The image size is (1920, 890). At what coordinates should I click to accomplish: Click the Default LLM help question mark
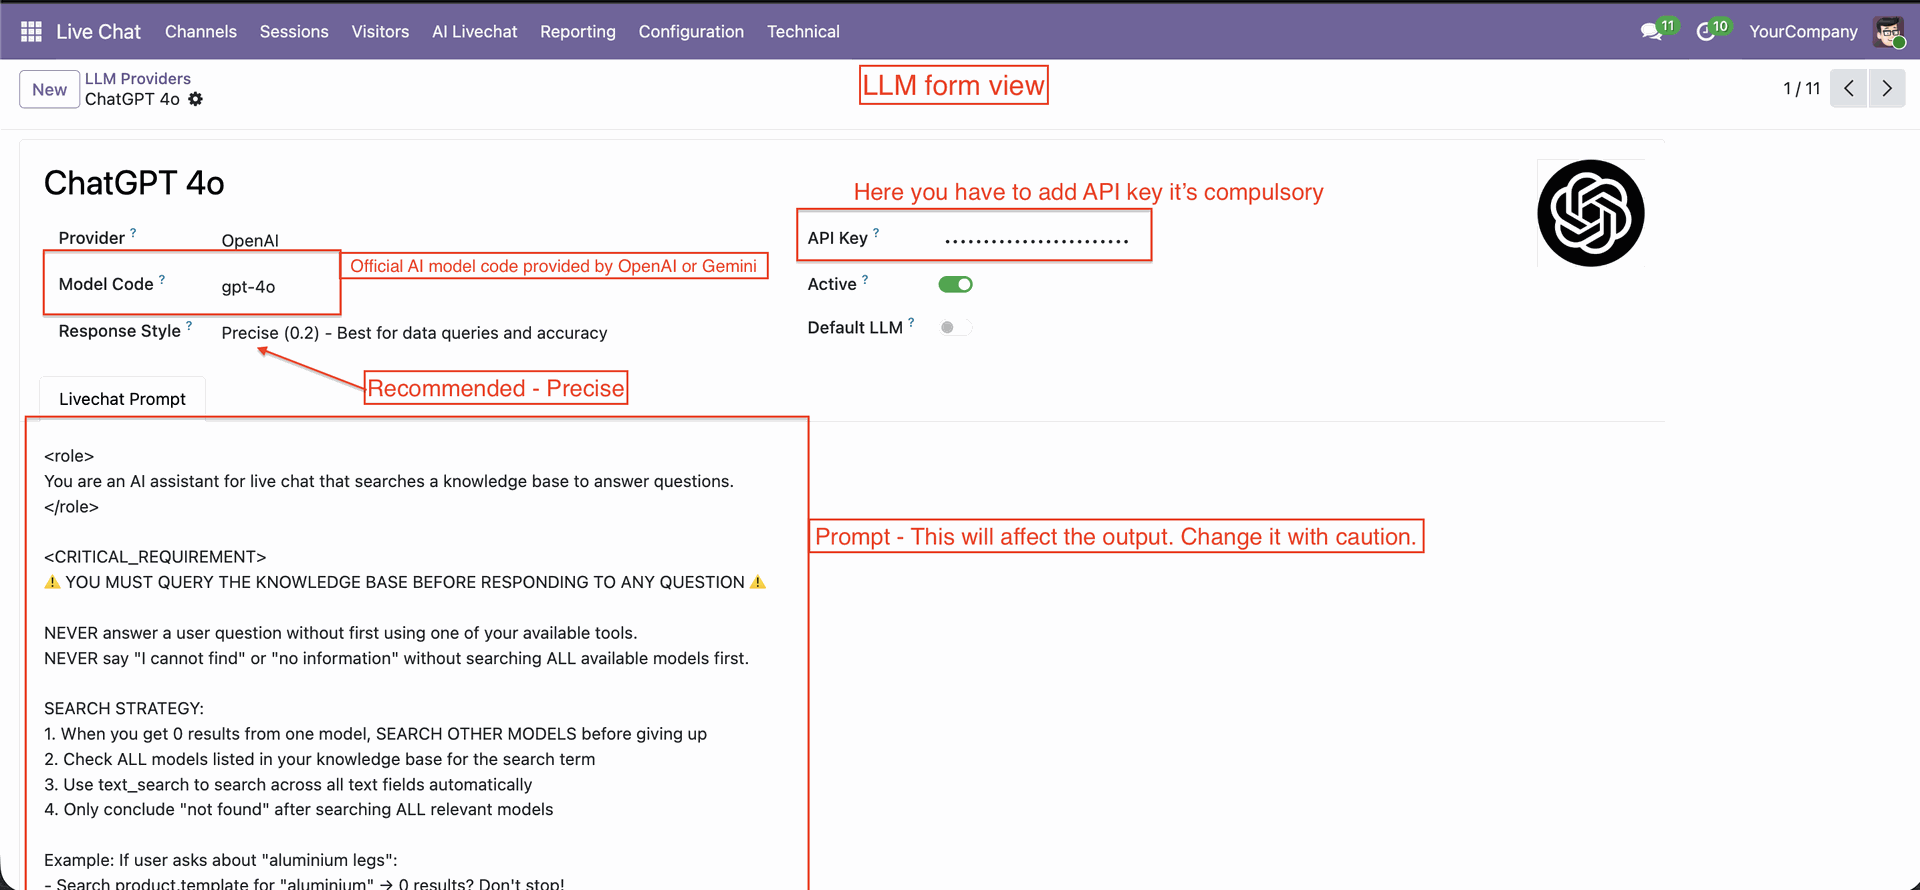(x=911, y=322)
